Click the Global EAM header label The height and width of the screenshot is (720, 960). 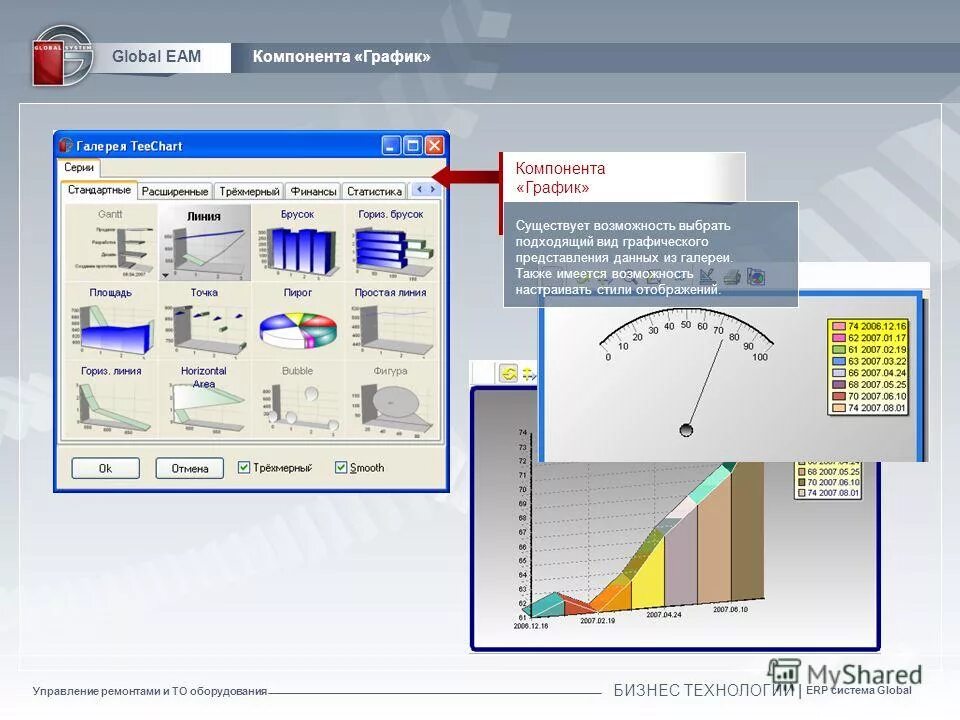(x=156, y=56)
